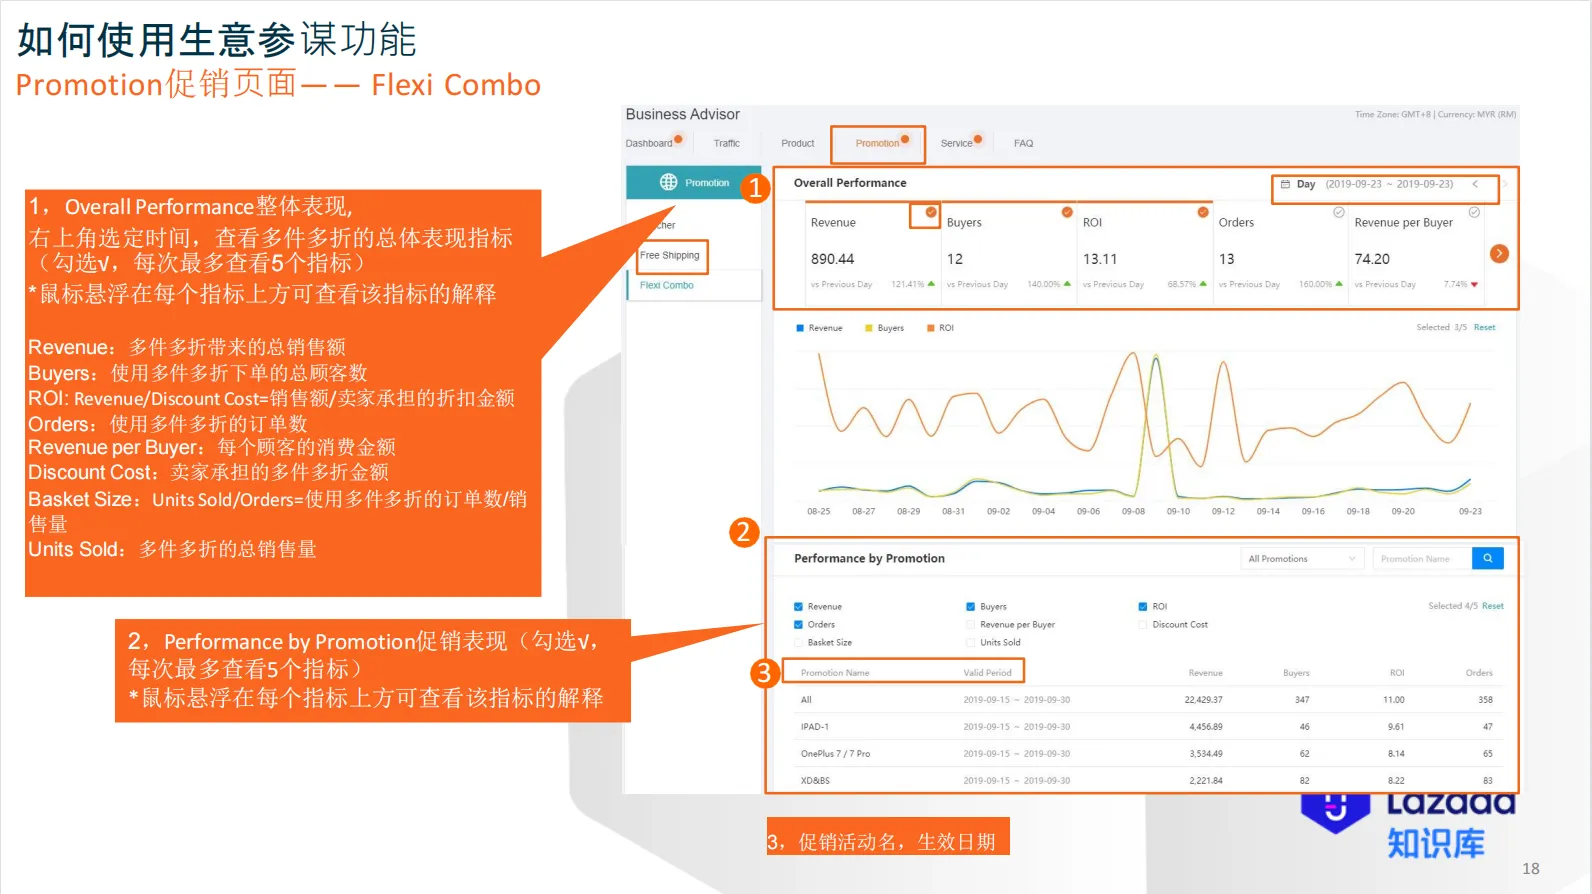Select the OnePlus 7 / 7 Pro row

click(x=1146, y=754)
